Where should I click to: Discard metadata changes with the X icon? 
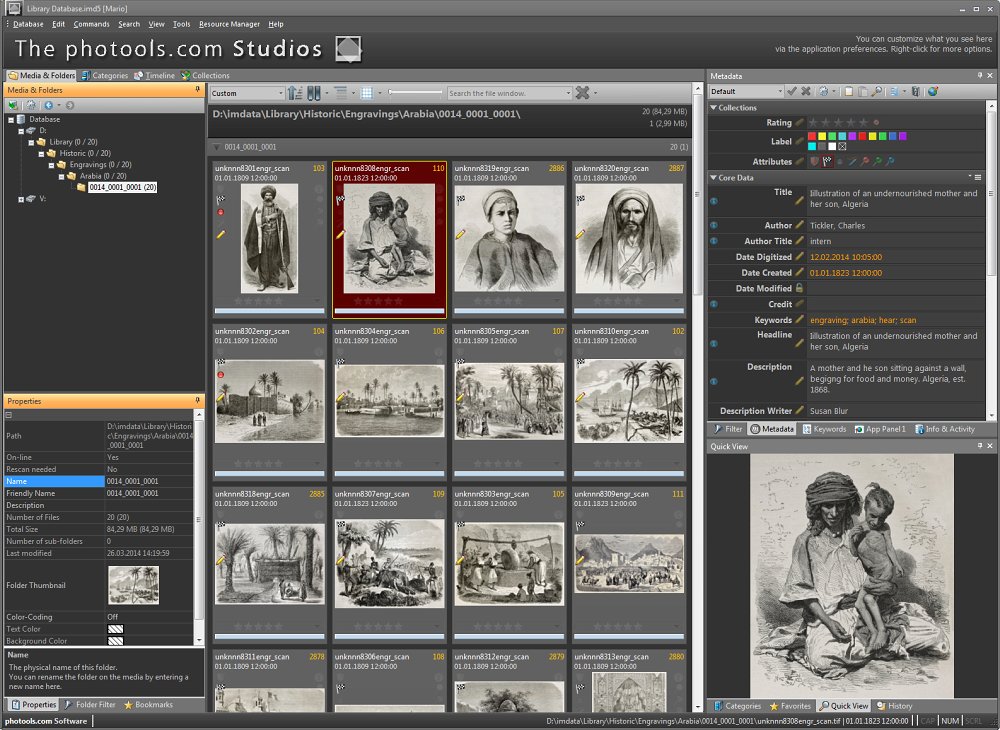click(806, 91)
